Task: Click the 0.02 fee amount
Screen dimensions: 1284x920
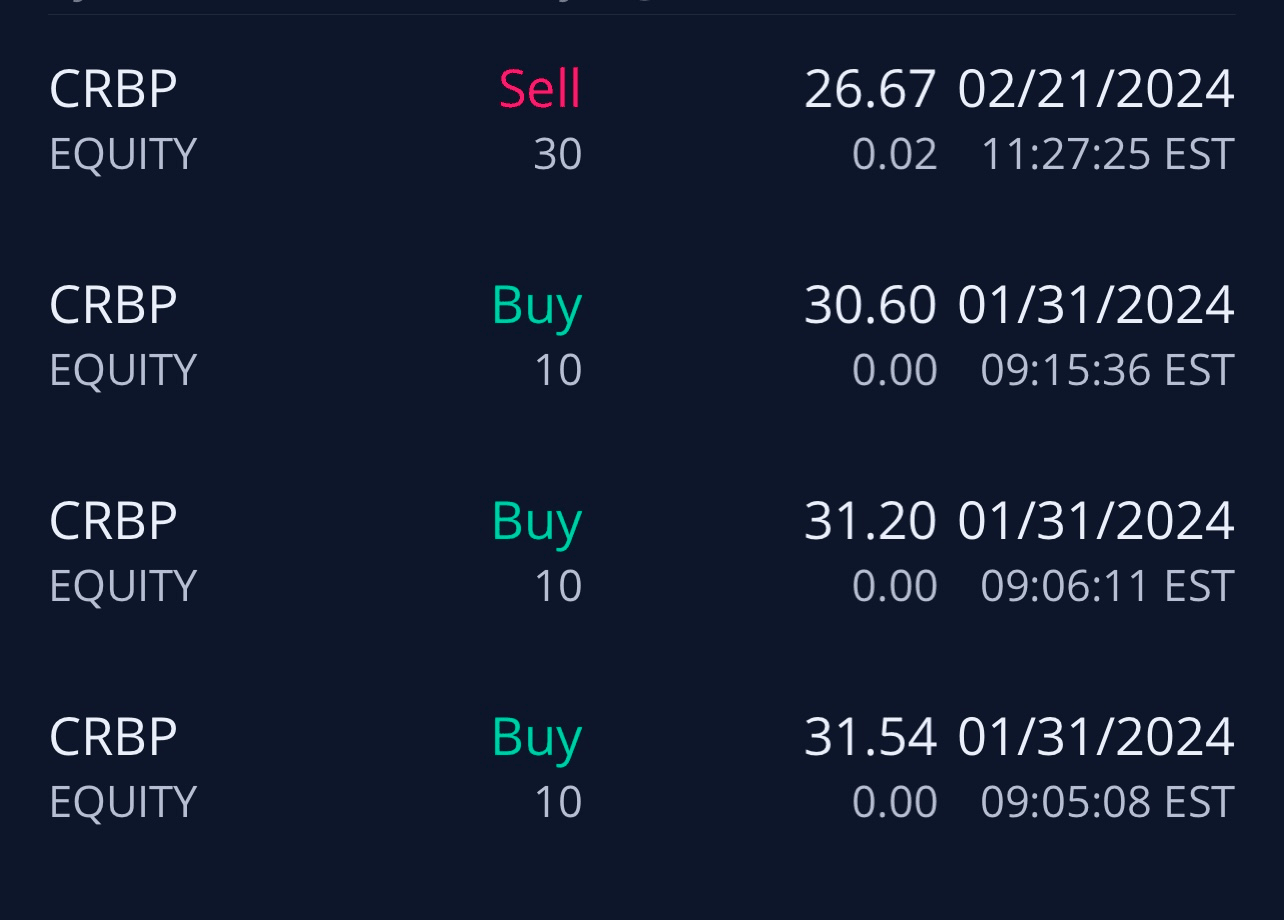Action: [895, 155]
